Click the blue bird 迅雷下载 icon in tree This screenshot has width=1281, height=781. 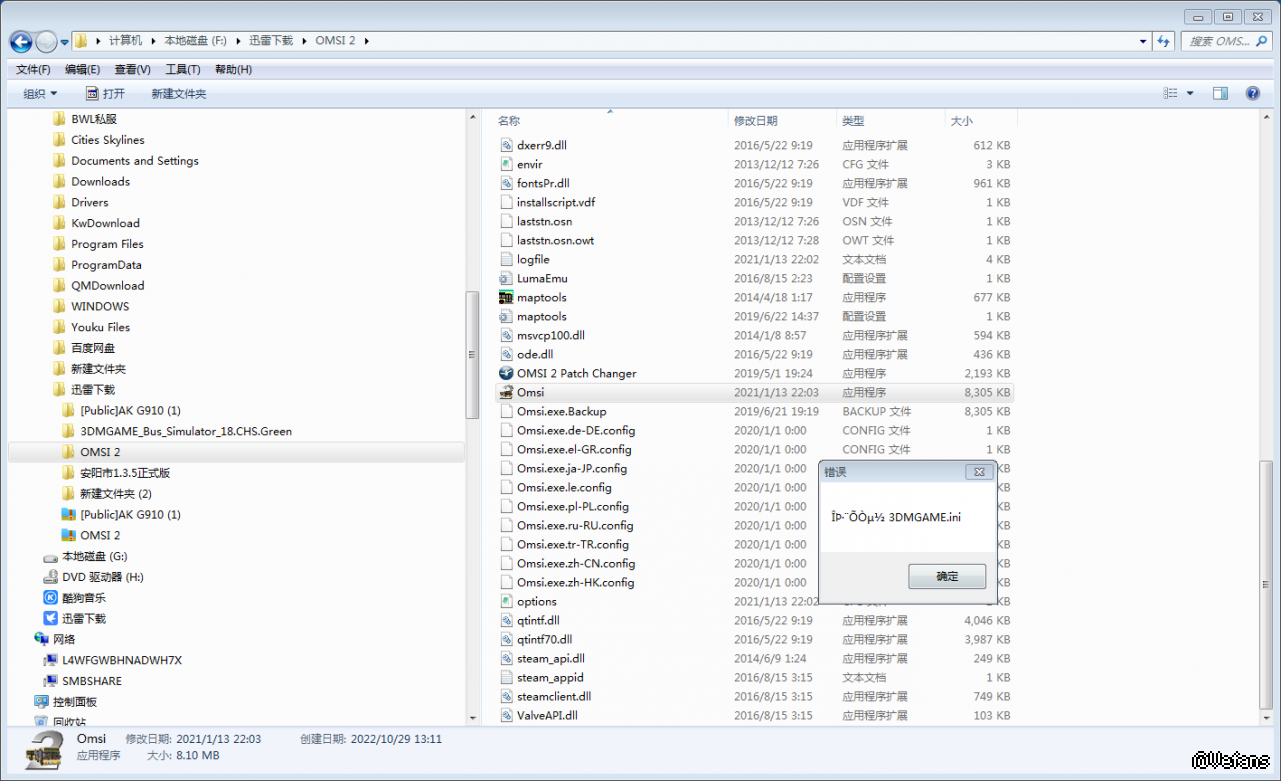click(50, 618)
